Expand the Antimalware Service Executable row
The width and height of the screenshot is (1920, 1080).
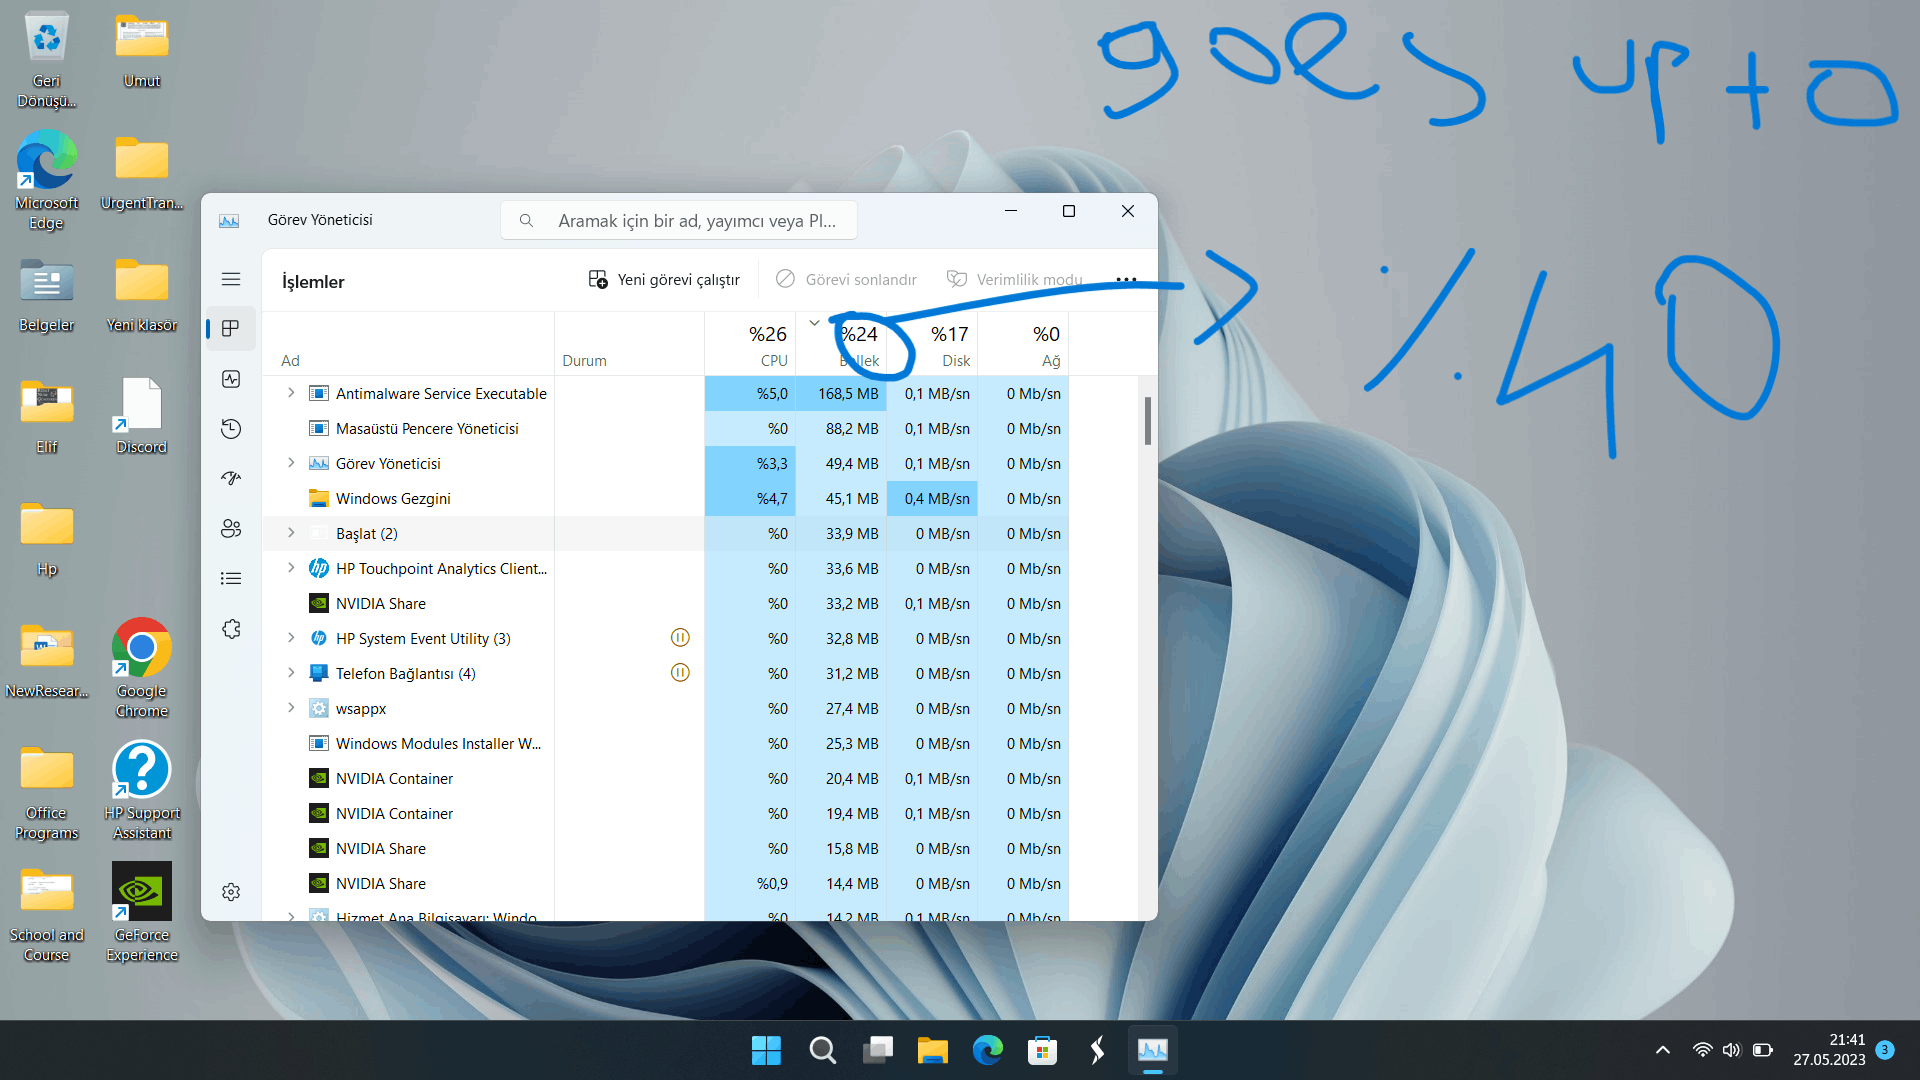291,393
